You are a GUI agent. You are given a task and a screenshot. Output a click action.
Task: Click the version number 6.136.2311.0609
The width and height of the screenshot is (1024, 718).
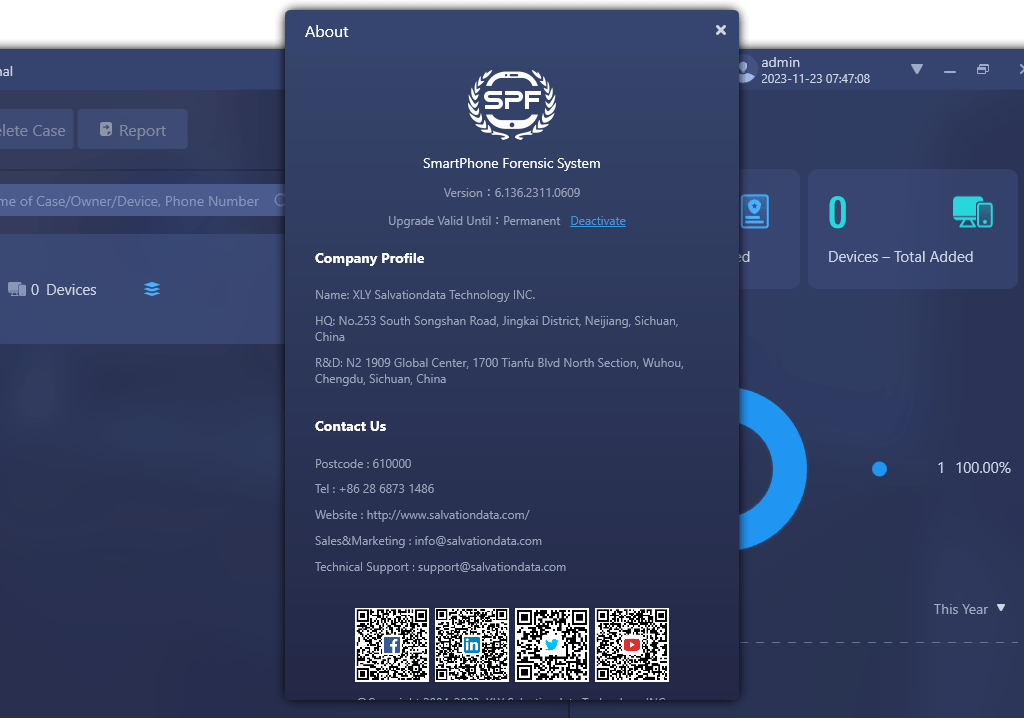coord(537,193)
